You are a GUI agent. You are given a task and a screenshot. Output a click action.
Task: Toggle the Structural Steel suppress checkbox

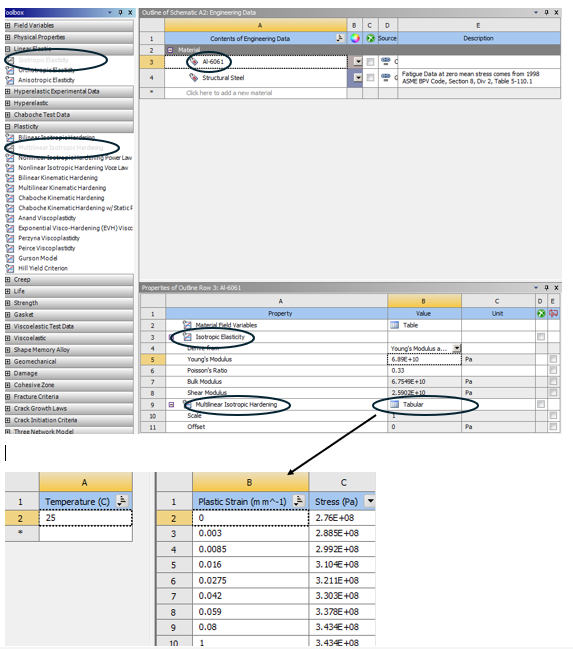pyautogui.click(x=371, y=77)
